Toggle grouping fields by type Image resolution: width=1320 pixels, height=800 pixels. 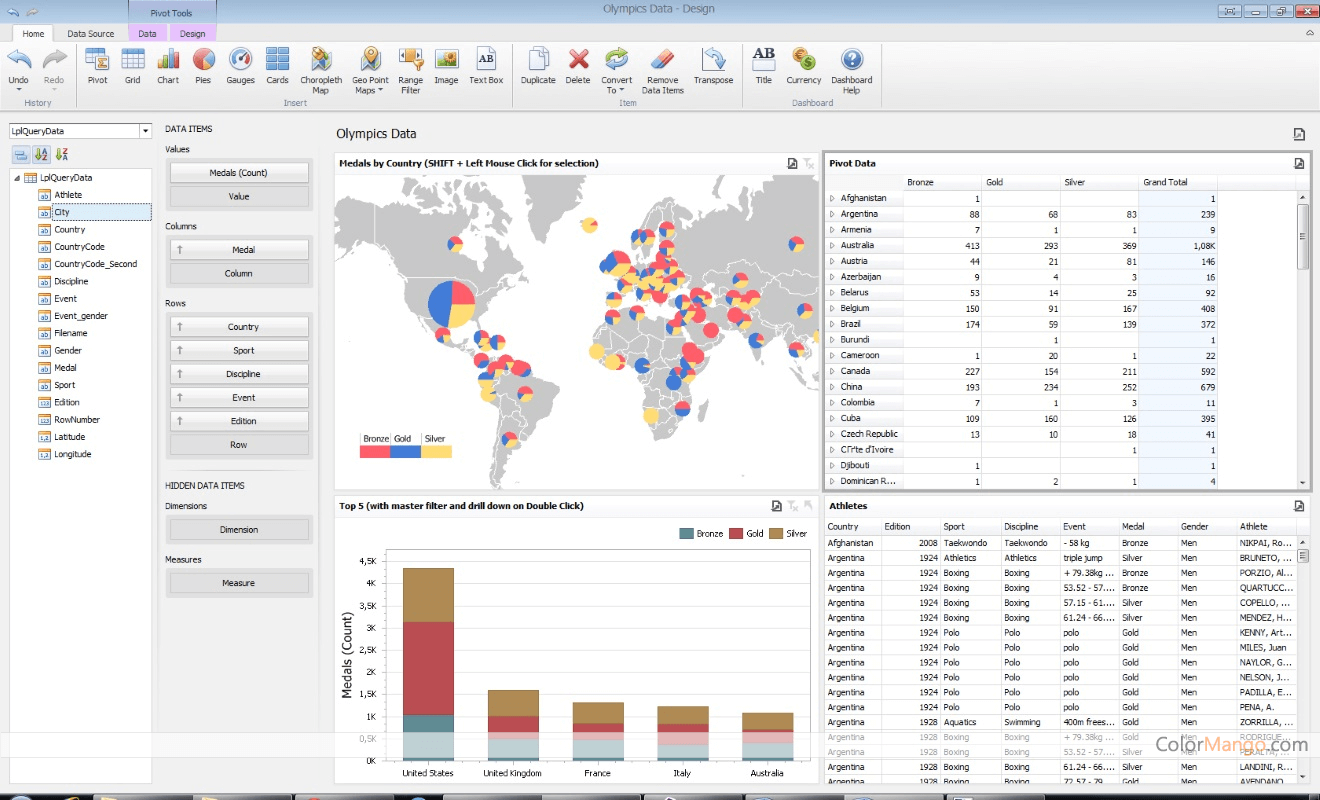point(20,154)
